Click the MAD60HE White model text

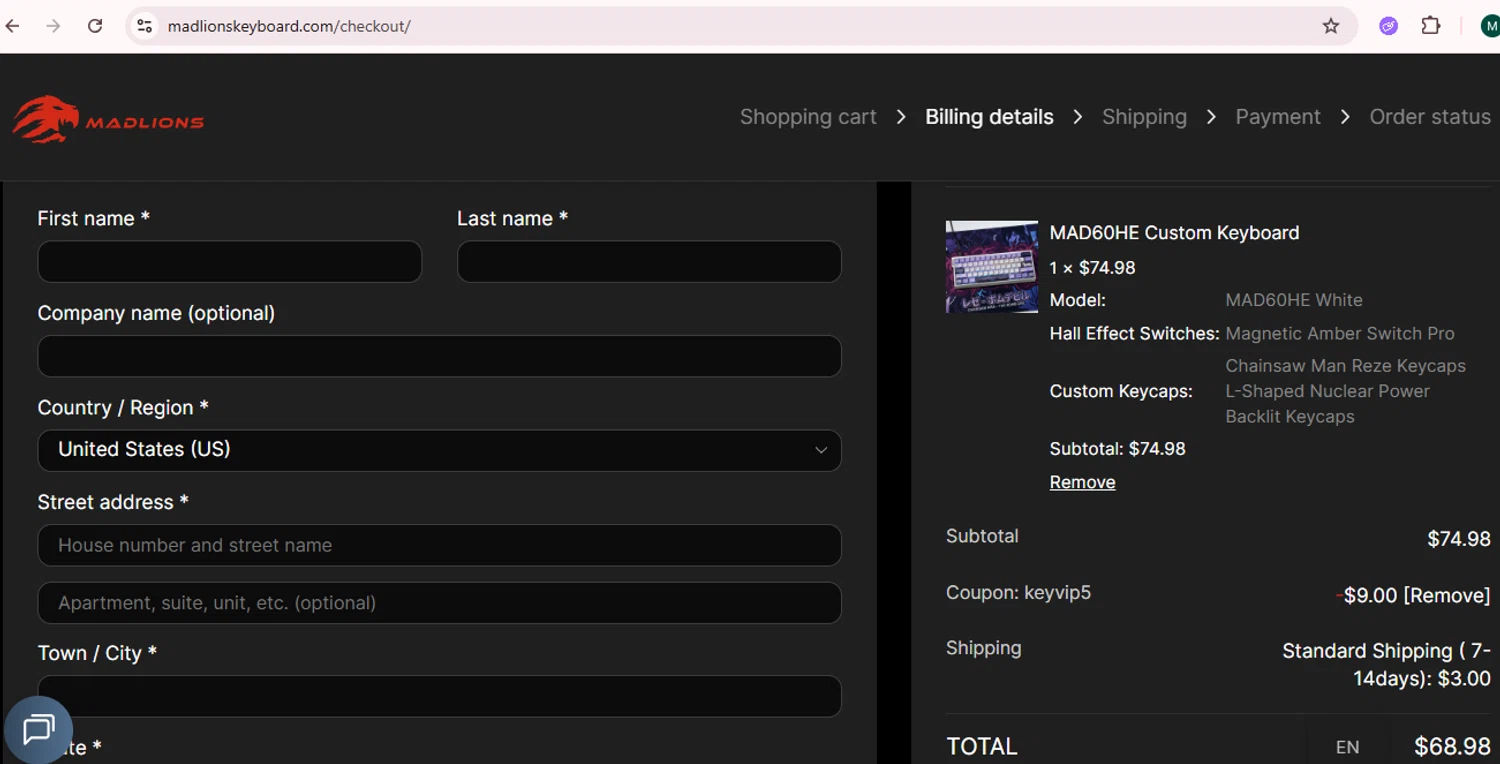pos(1294,300)
